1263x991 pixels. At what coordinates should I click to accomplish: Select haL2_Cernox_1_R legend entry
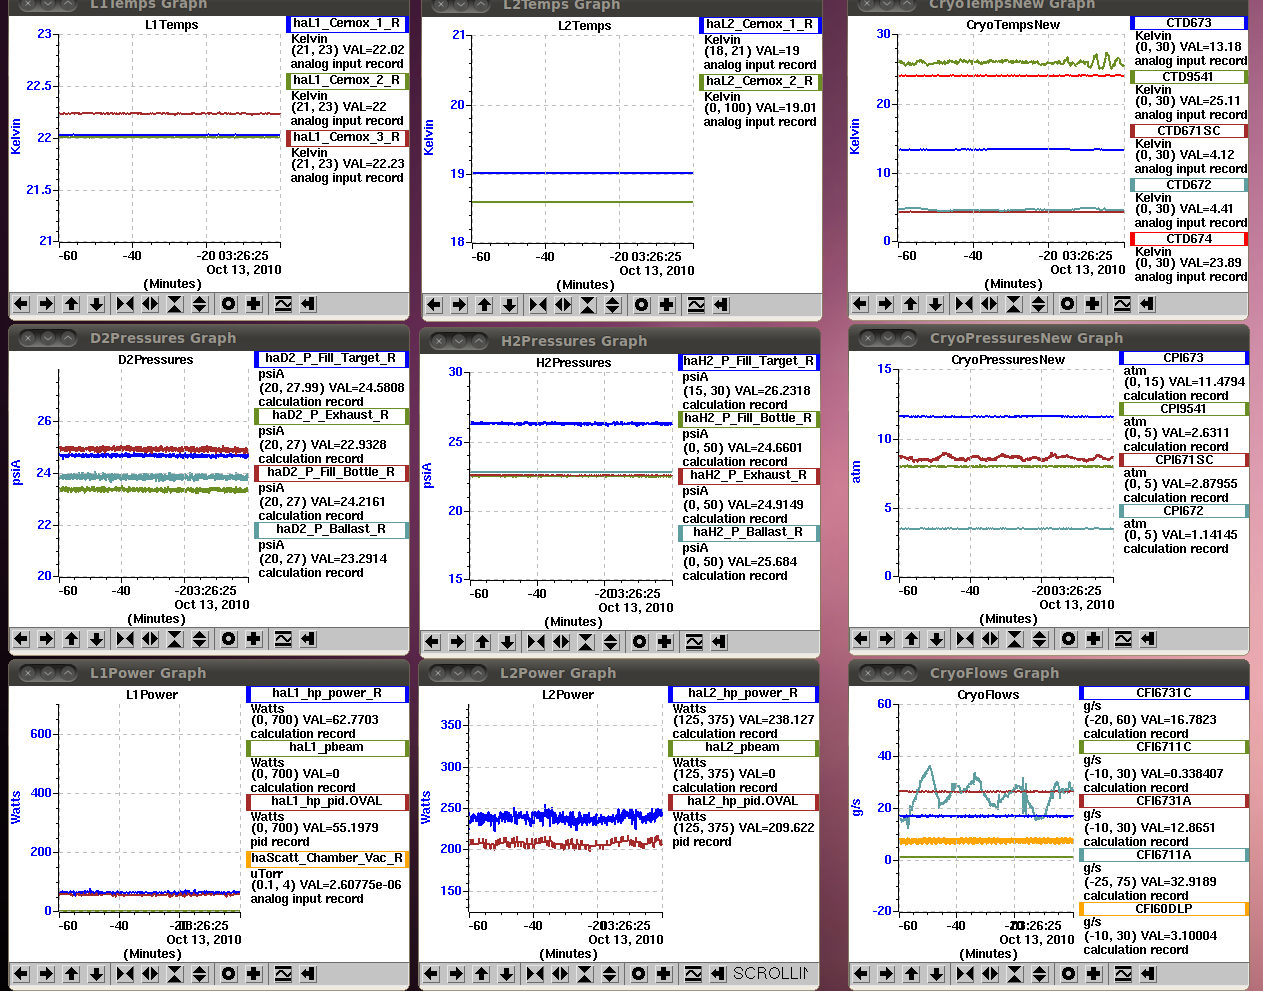pyautogui.click(x=759, y=25)
